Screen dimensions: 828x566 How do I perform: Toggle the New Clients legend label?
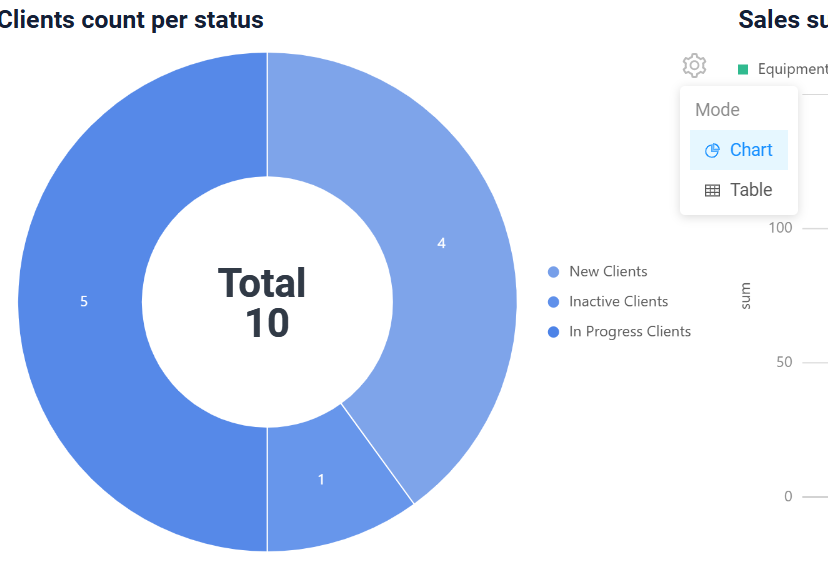click(x=608, y=272)
